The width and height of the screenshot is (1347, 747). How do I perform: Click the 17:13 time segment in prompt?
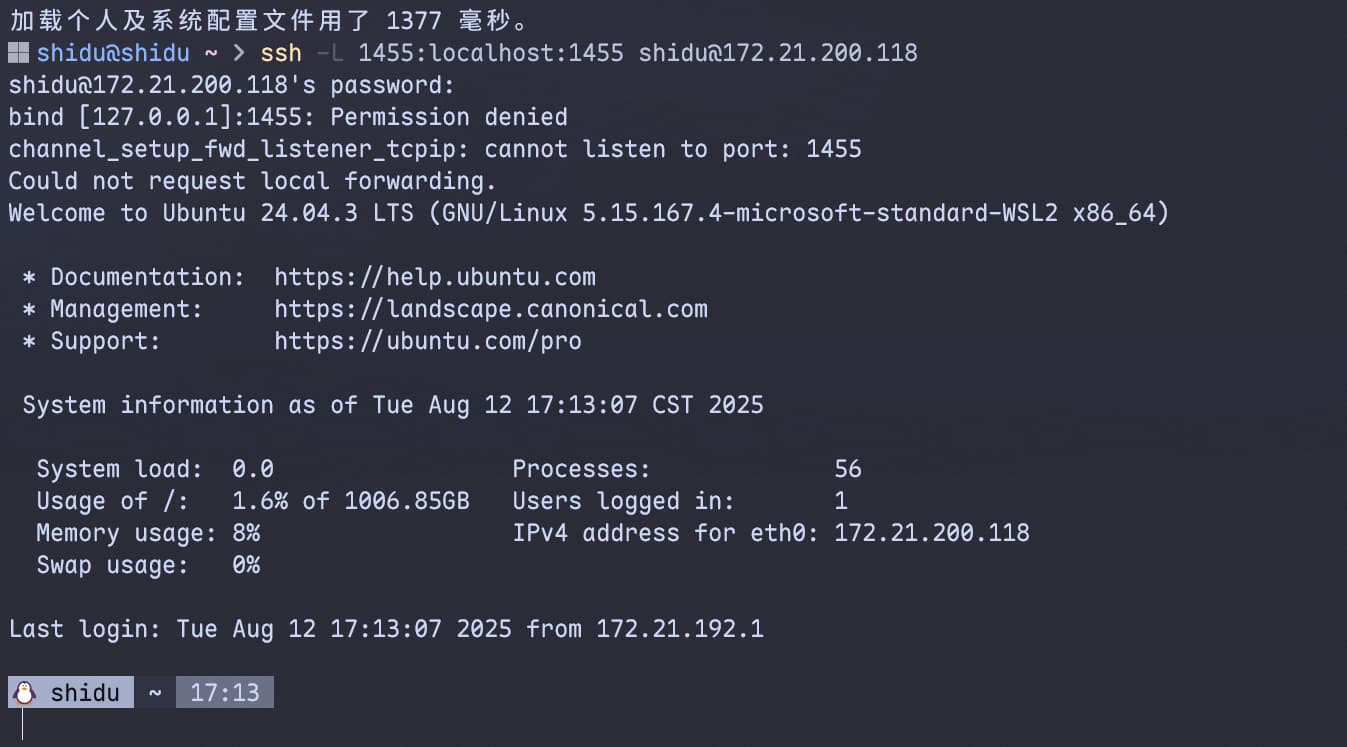pyautogui.click(x=225, y=692)
